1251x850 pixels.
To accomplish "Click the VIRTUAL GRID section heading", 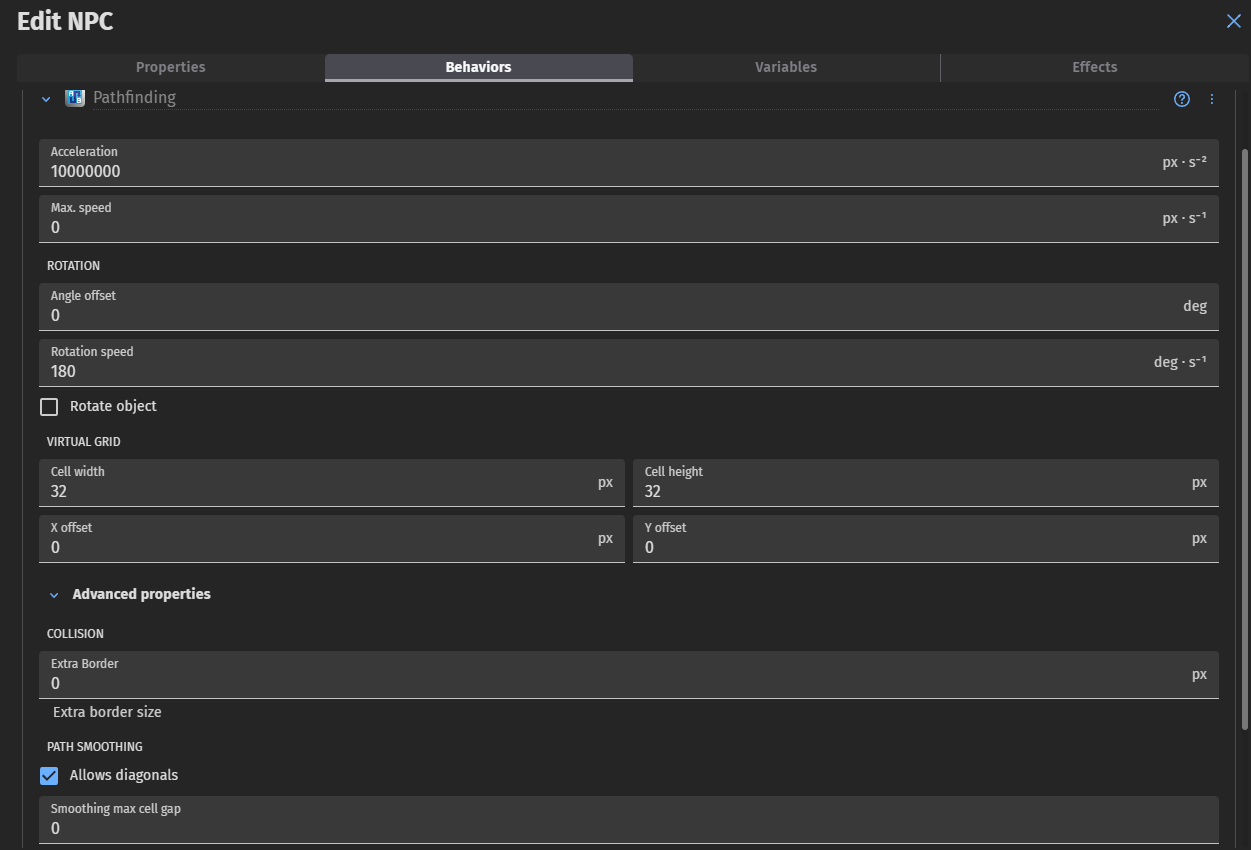I will [x=84, y=442].
